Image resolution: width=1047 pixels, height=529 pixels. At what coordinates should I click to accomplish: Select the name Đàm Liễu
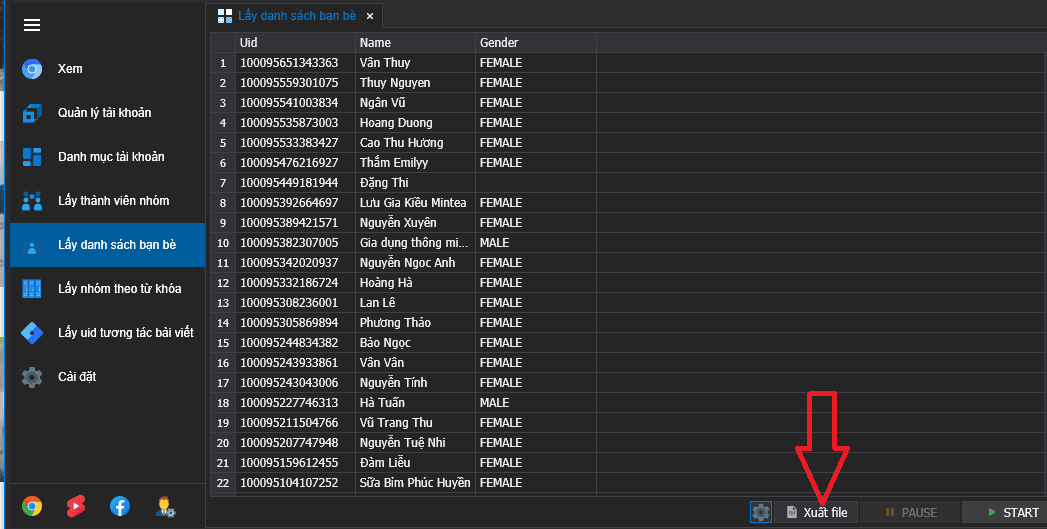[x=385, y=464]
